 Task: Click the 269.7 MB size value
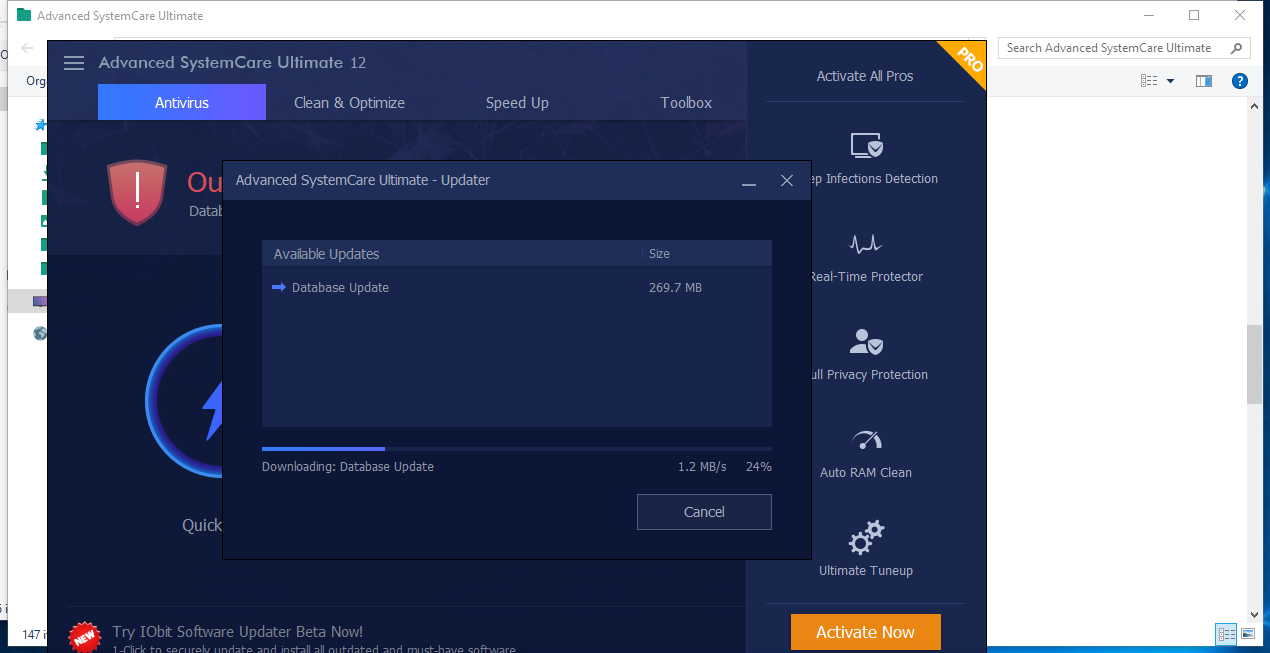[x=676, y=288]
